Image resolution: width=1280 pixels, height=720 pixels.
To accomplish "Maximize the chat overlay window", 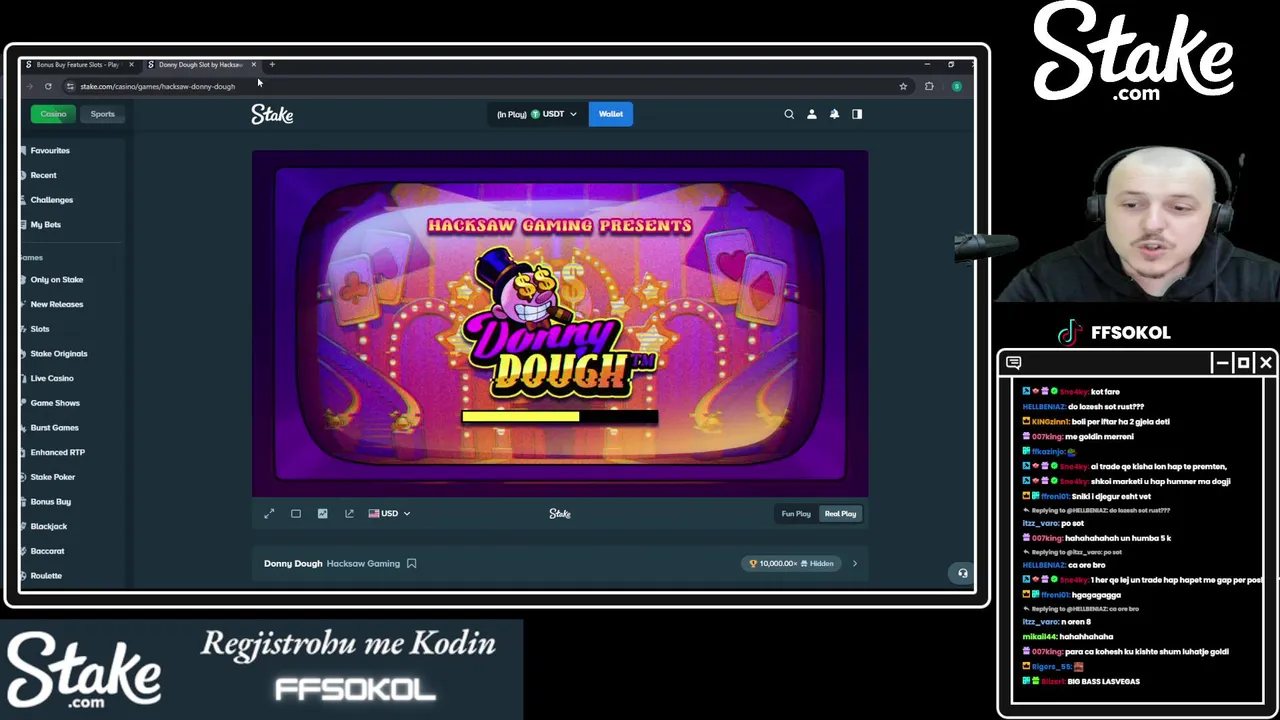I will pos(1243,362).
